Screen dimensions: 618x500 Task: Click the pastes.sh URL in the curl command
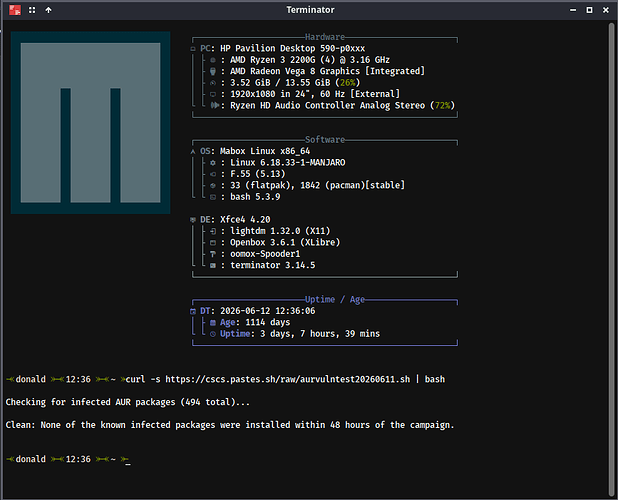click(288, 379)
